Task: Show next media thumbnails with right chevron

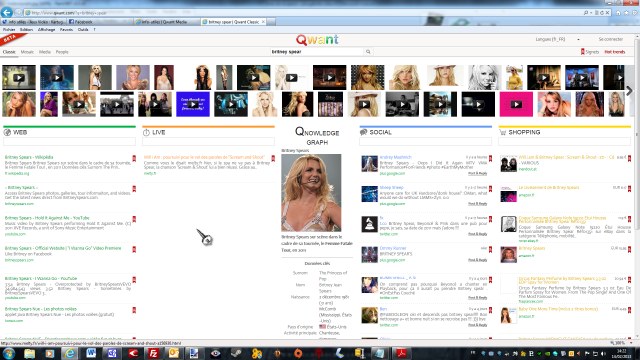Action: click(629, 91)
